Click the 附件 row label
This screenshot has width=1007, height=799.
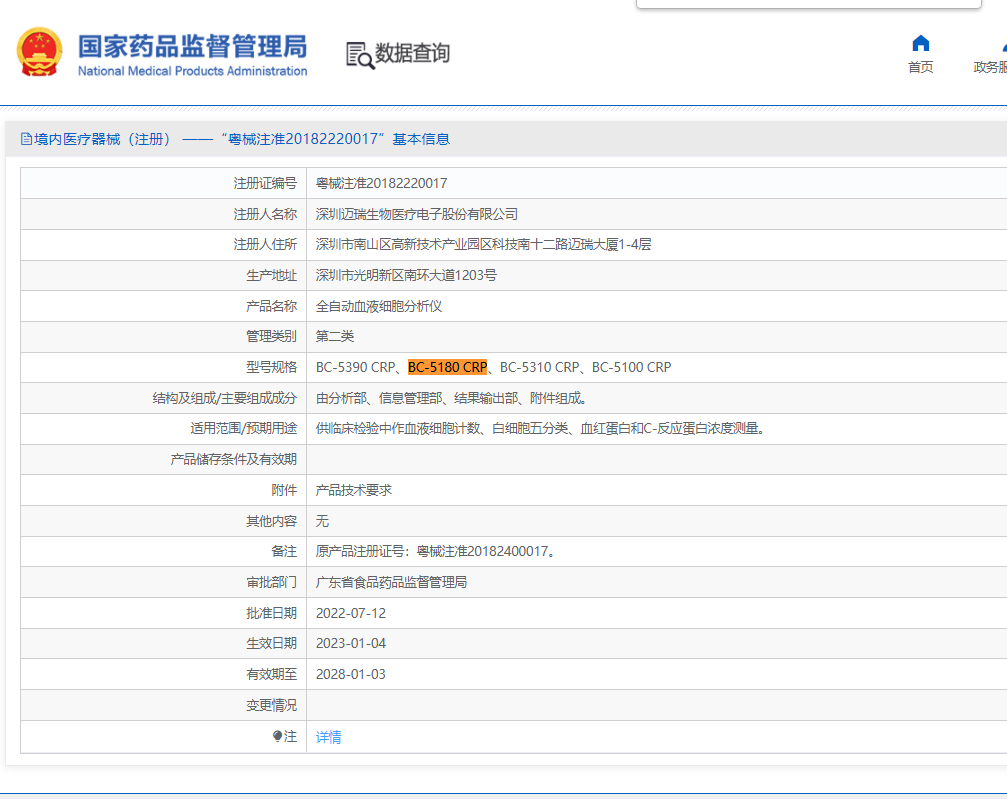[x=284, y=490]
